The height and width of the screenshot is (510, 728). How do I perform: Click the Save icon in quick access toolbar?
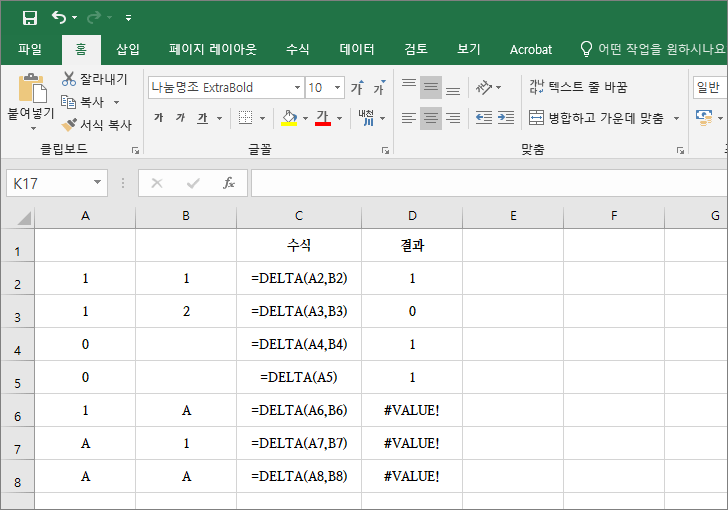[x=30, y=18]
